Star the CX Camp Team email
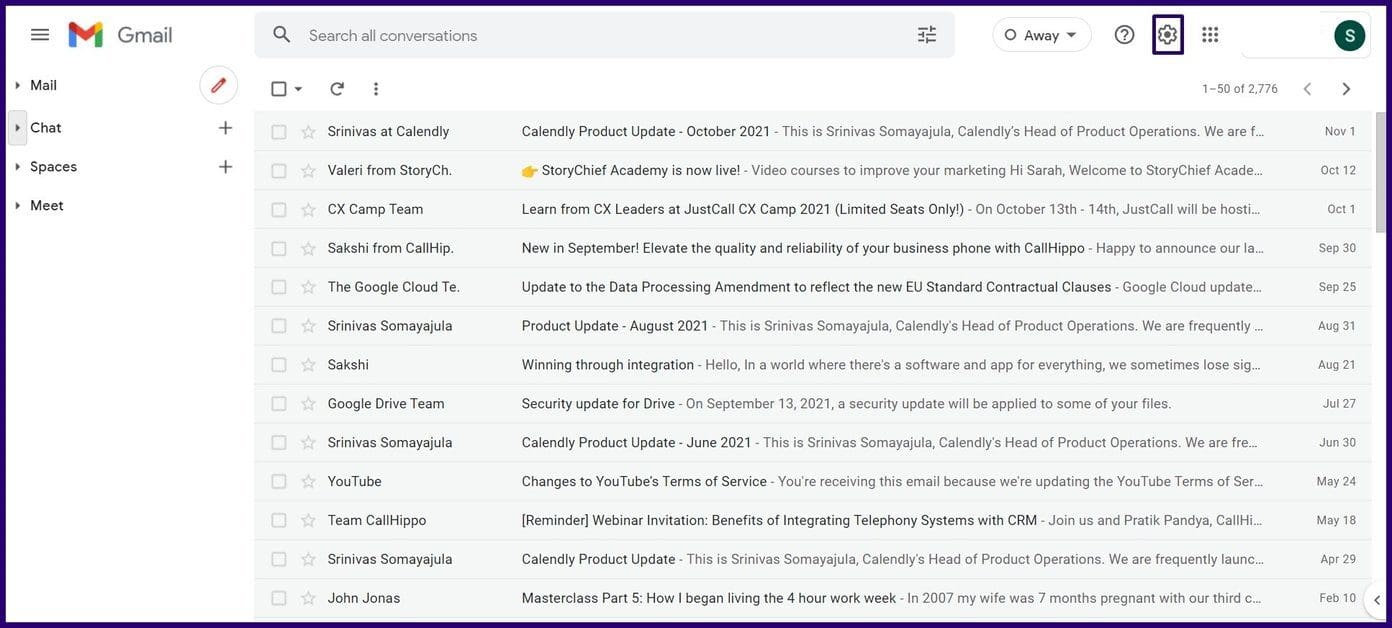This screenshot has height=628, width=1392. [x=308, y=210]
